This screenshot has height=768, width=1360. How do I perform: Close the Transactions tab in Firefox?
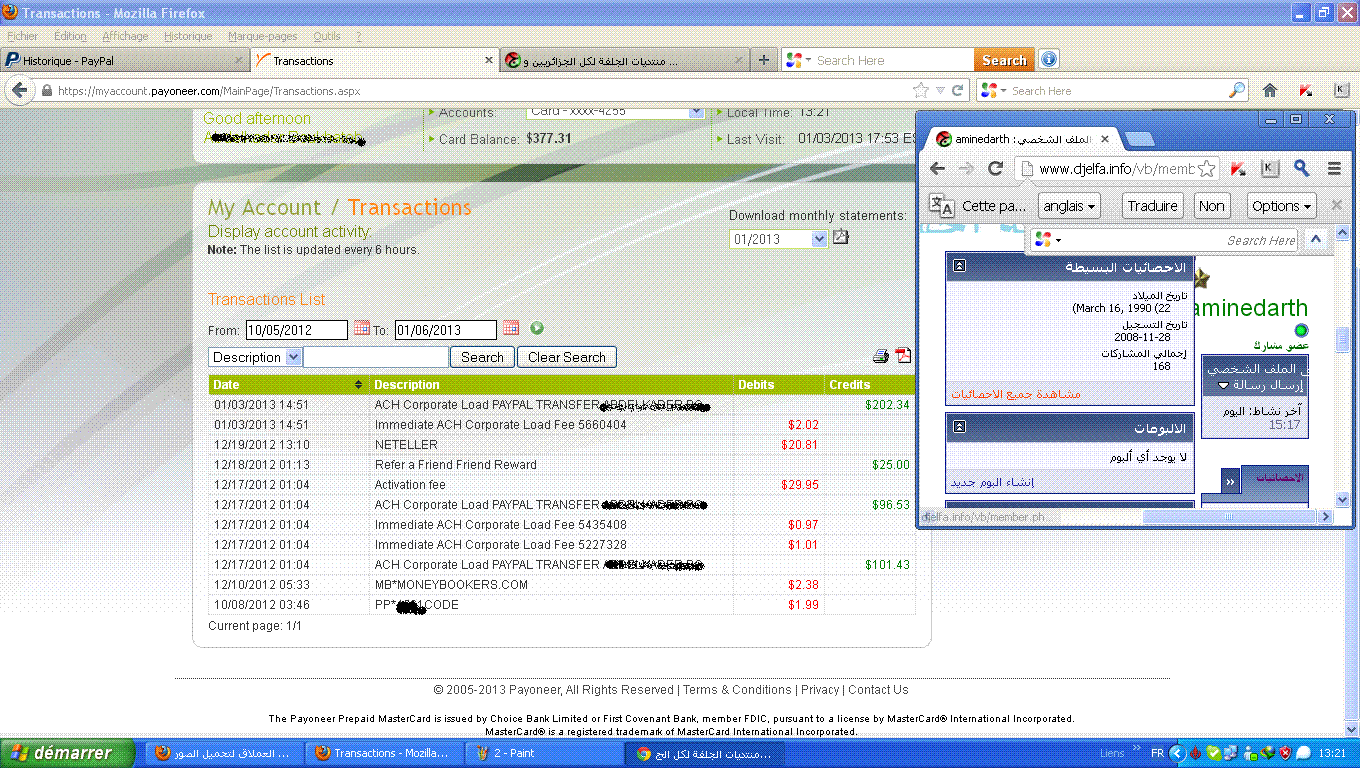[489, 60]
